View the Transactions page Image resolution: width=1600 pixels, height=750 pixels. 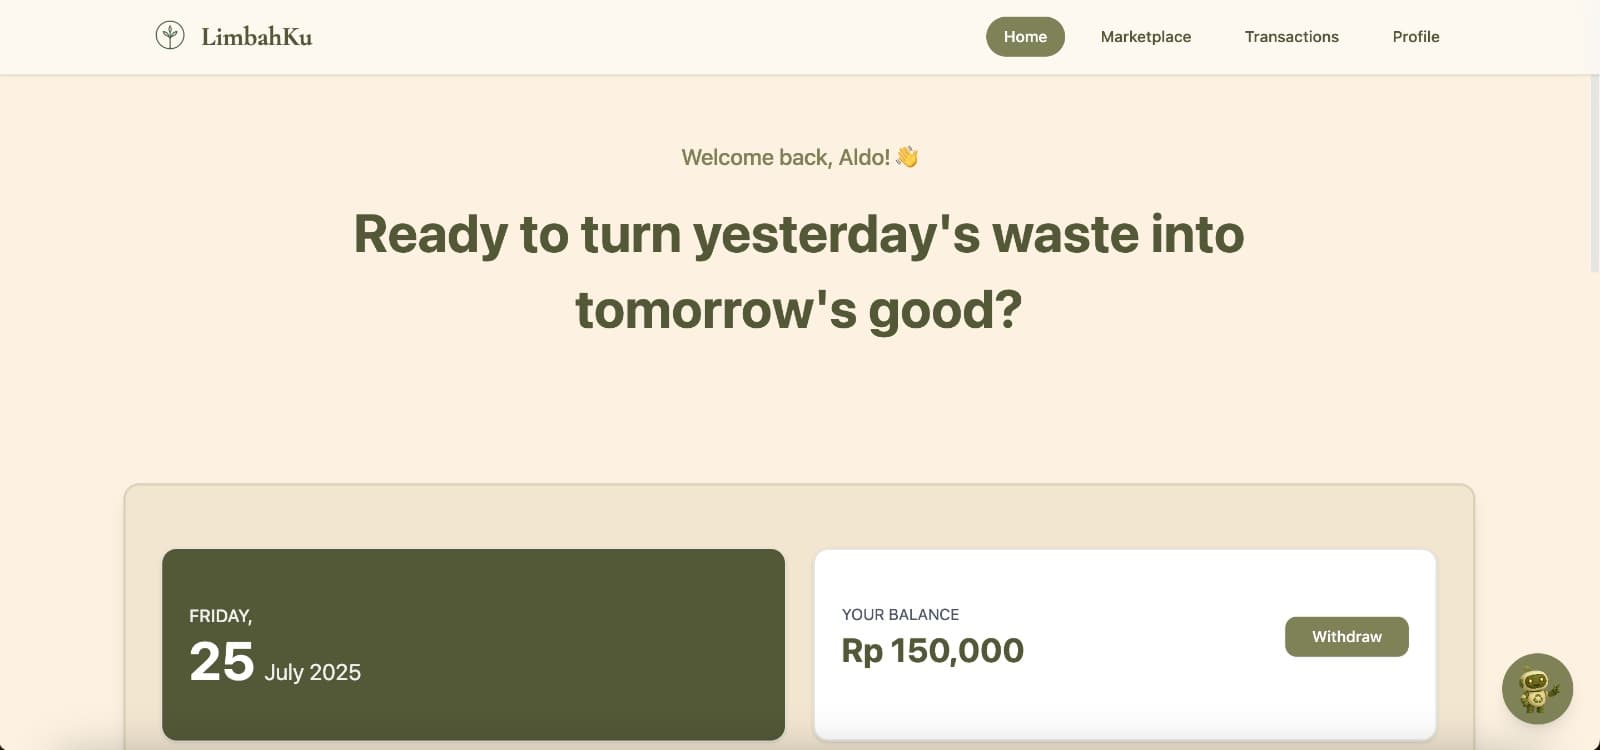coord(1291,37)
